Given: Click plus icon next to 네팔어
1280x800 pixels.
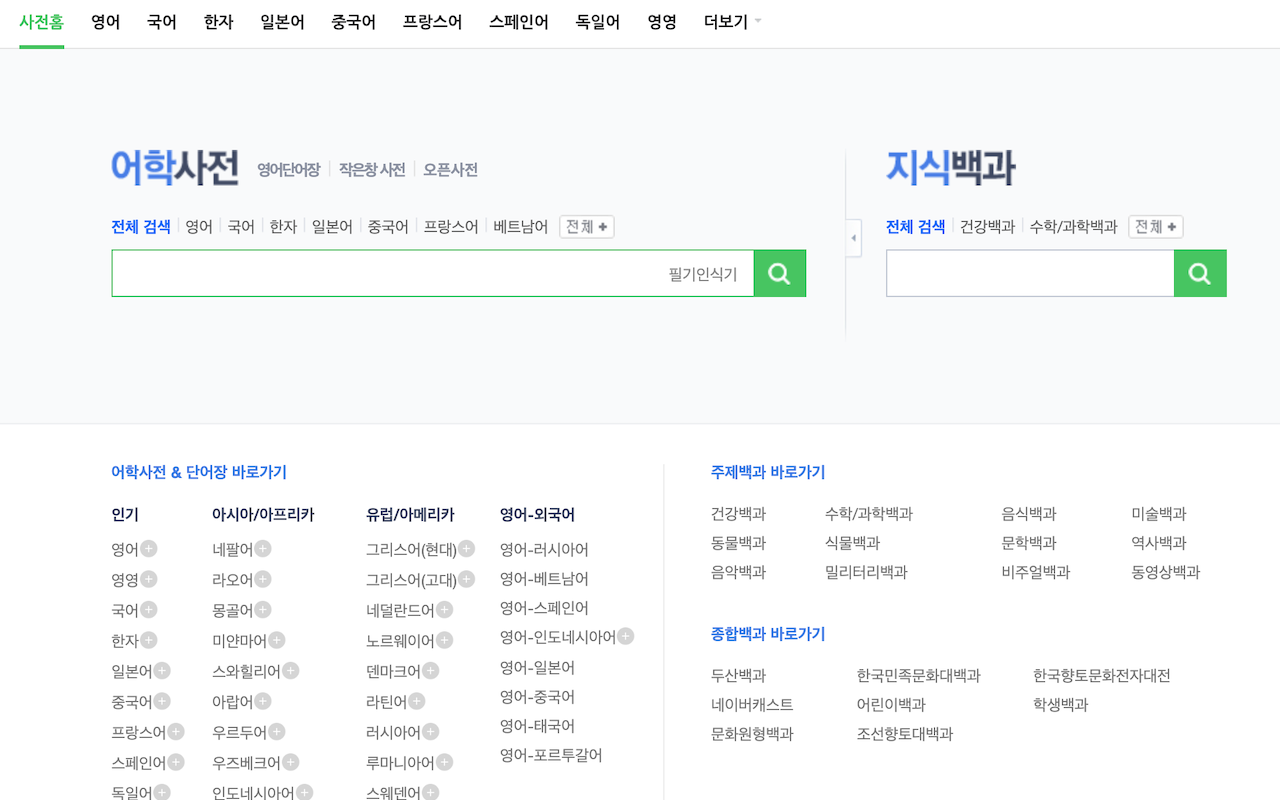Looking at the screenshot, I should 263,548.
